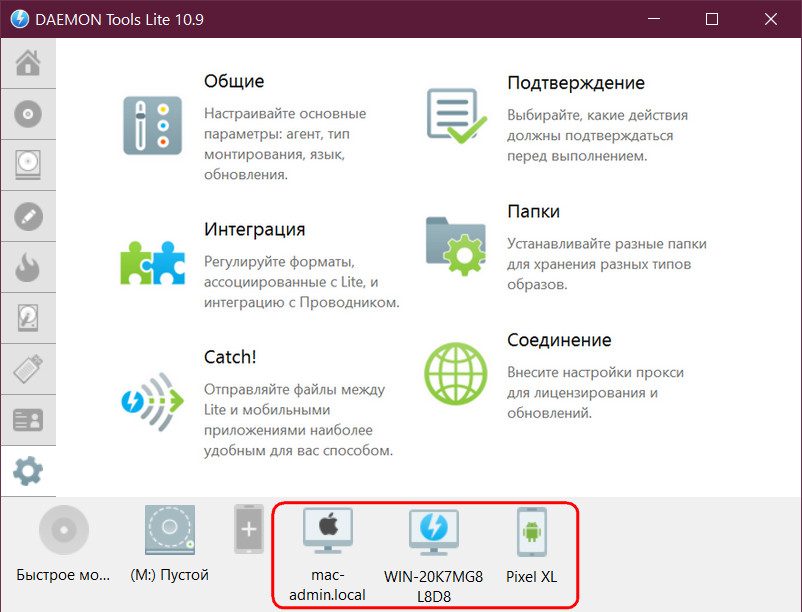Click the DAEMON Tools title bar logo
802x612 pixels.
tap(19, 19)
